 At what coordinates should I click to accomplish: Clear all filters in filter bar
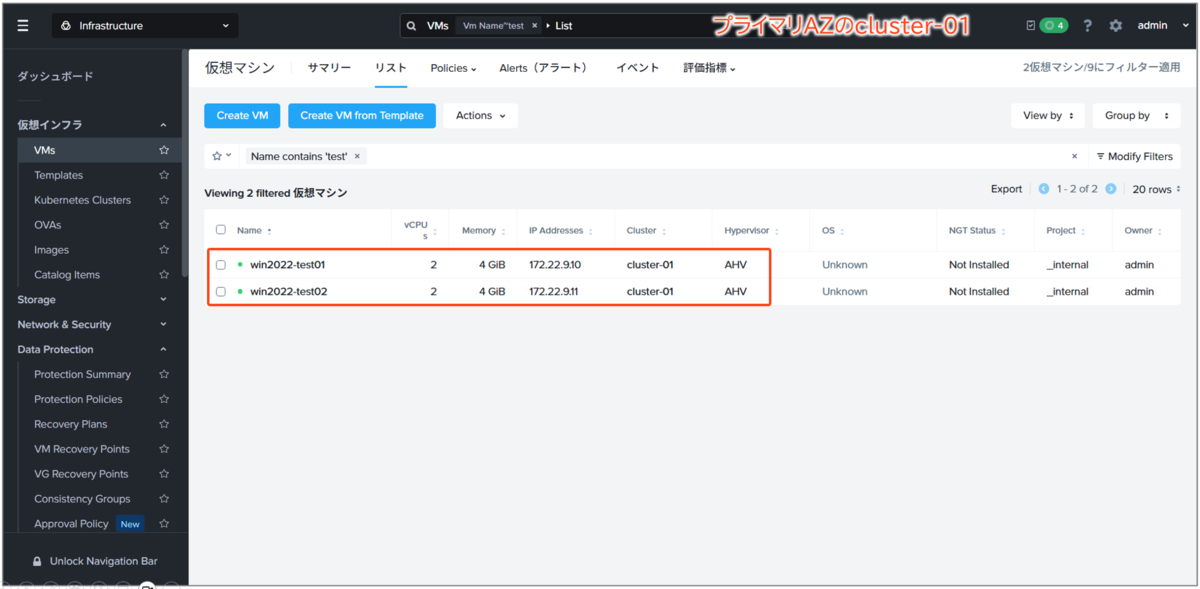click(1075, 156)
